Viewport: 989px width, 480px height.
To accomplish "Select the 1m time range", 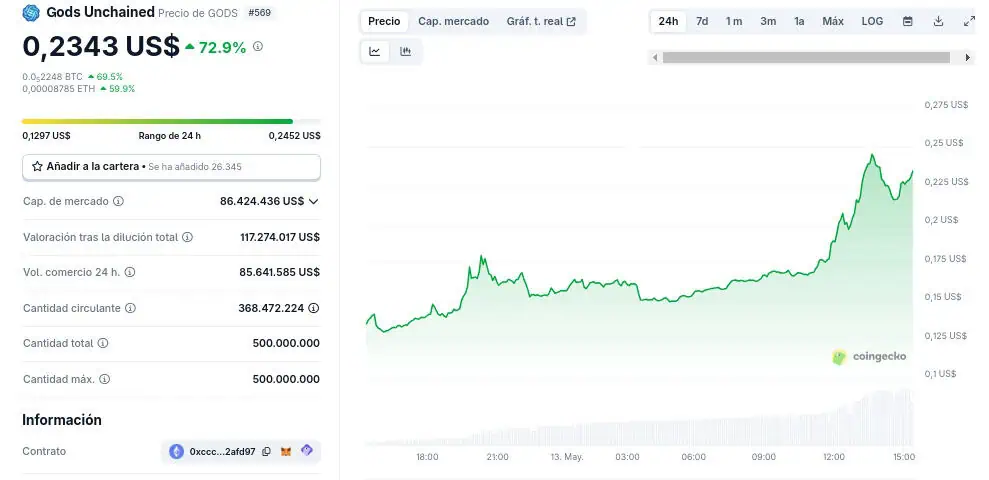I will tap(734, 21).
